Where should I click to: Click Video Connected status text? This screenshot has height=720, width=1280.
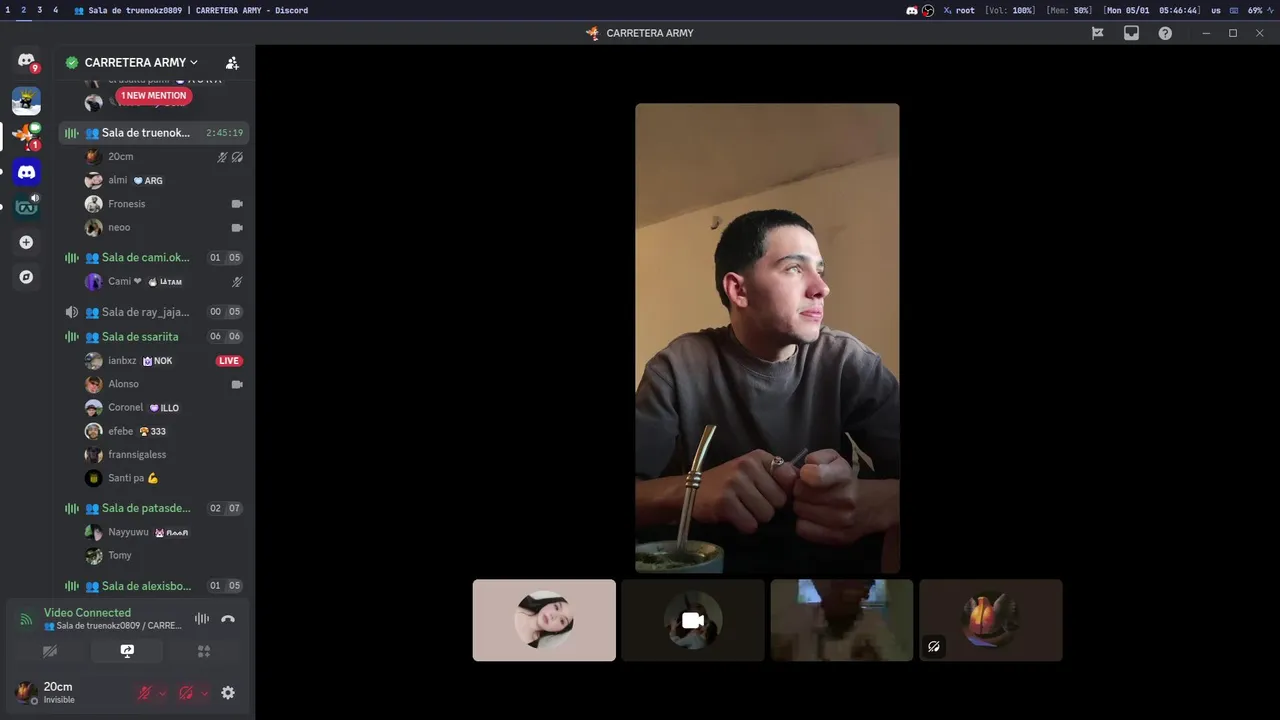pyautogui.click(x=87, y=613)
